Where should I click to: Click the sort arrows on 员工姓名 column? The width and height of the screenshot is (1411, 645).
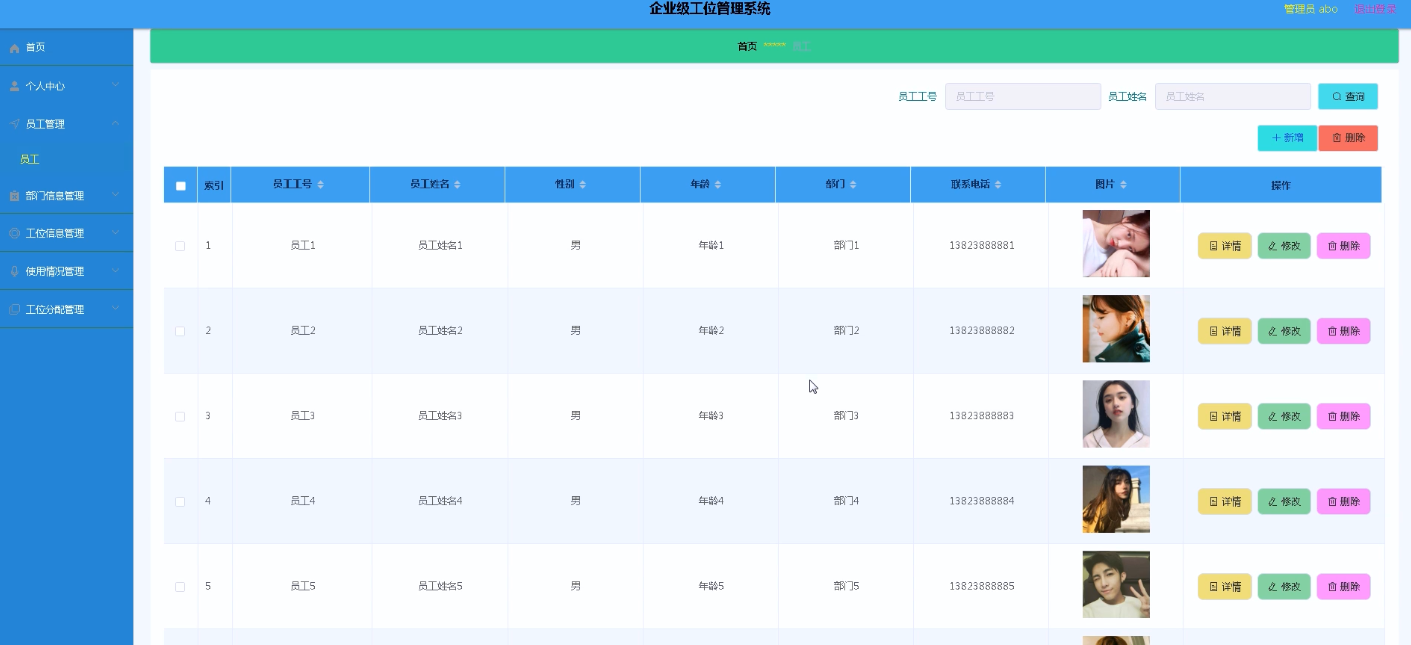[x=457, y=184]
